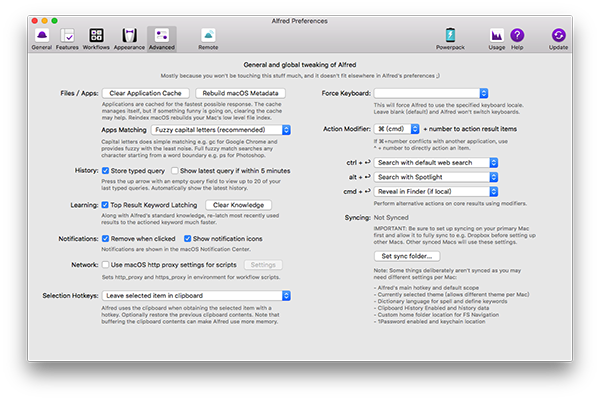Open the Selection Hotkeys clipboard dropdown
Screen dimensions: 600x400
[196, 296]
